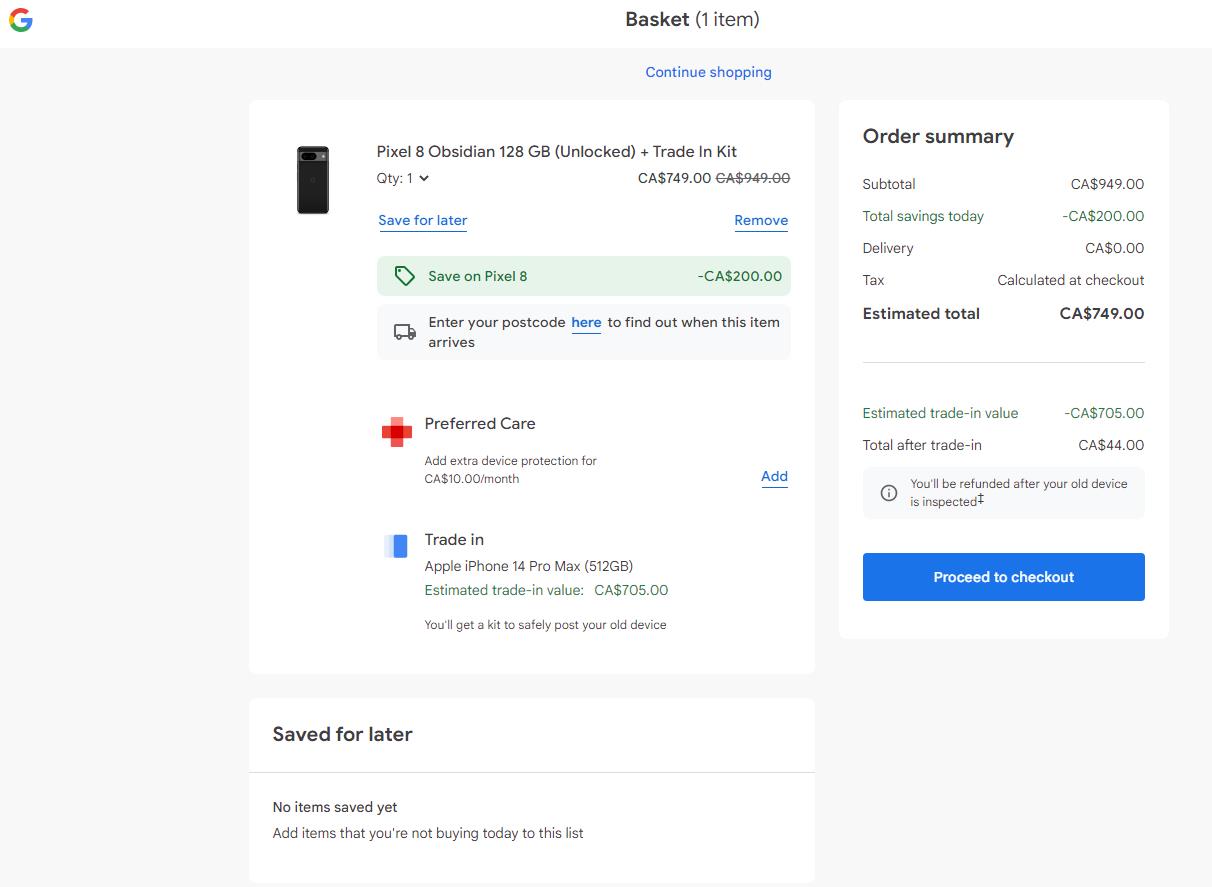Image resolution: width=1212 pixels, height=887 pixels.
Task: Click the Trade in section heading
Action: (x=454, y=540)
